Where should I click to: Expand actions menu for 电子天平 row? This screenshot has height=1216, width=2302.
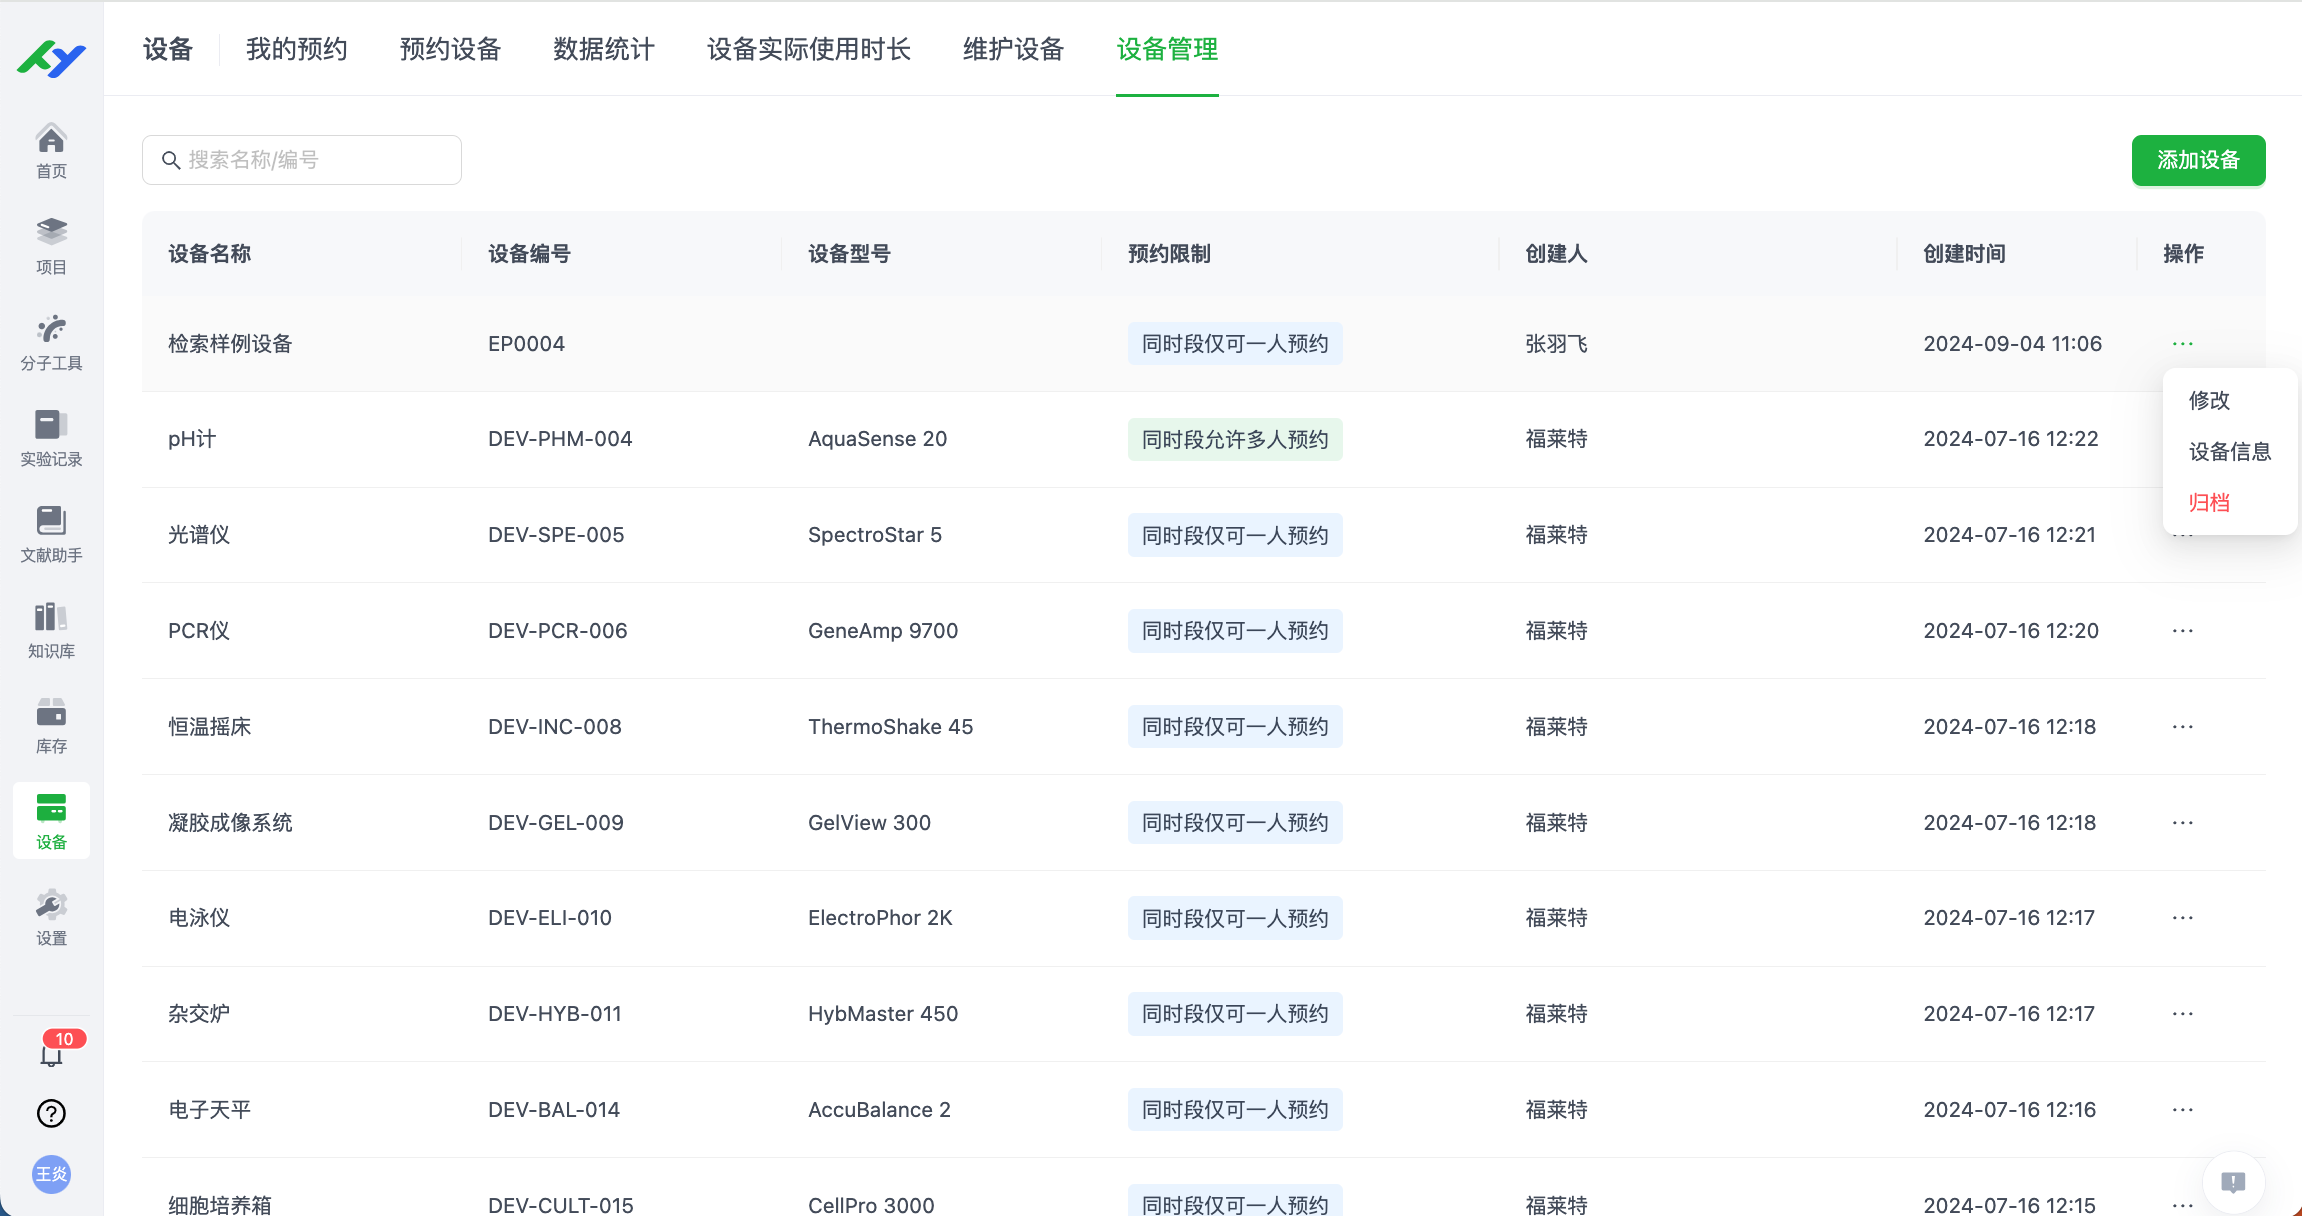pos(2182,1110)
